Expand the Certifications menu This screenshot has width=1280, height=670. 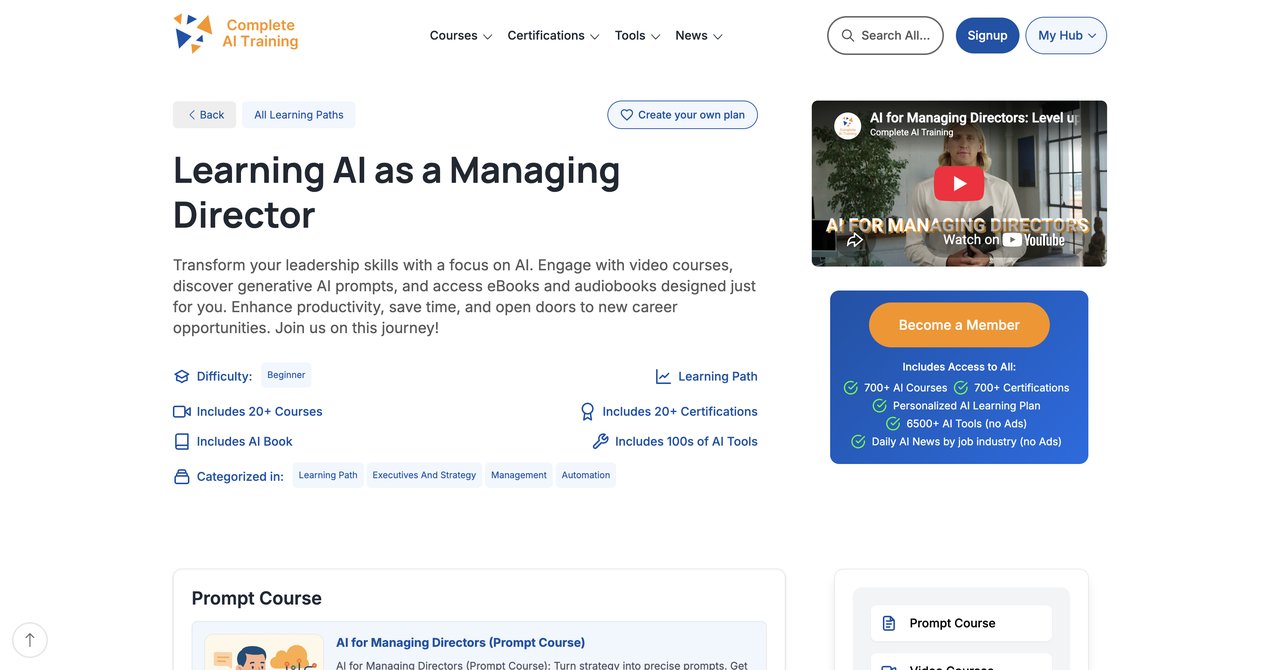553,35
